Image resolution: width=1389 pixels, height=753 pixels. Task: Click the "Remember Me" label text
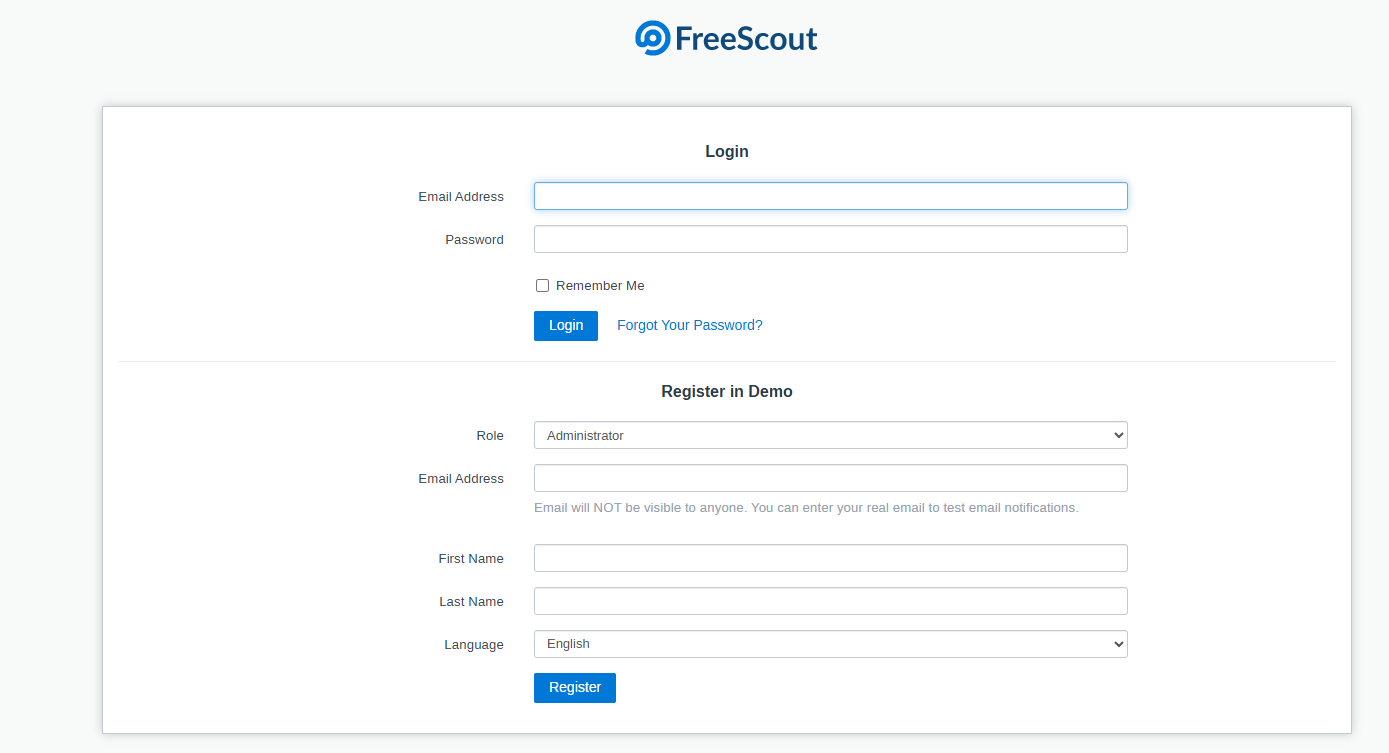[600, 286]
